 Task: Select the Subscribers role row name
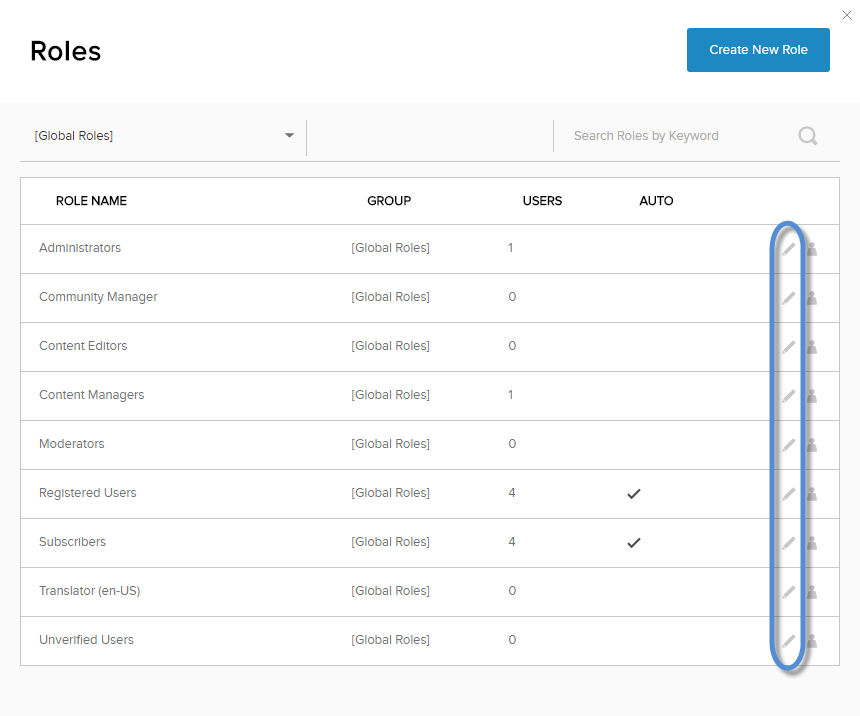pyautogui.click(x=72, y=542)
